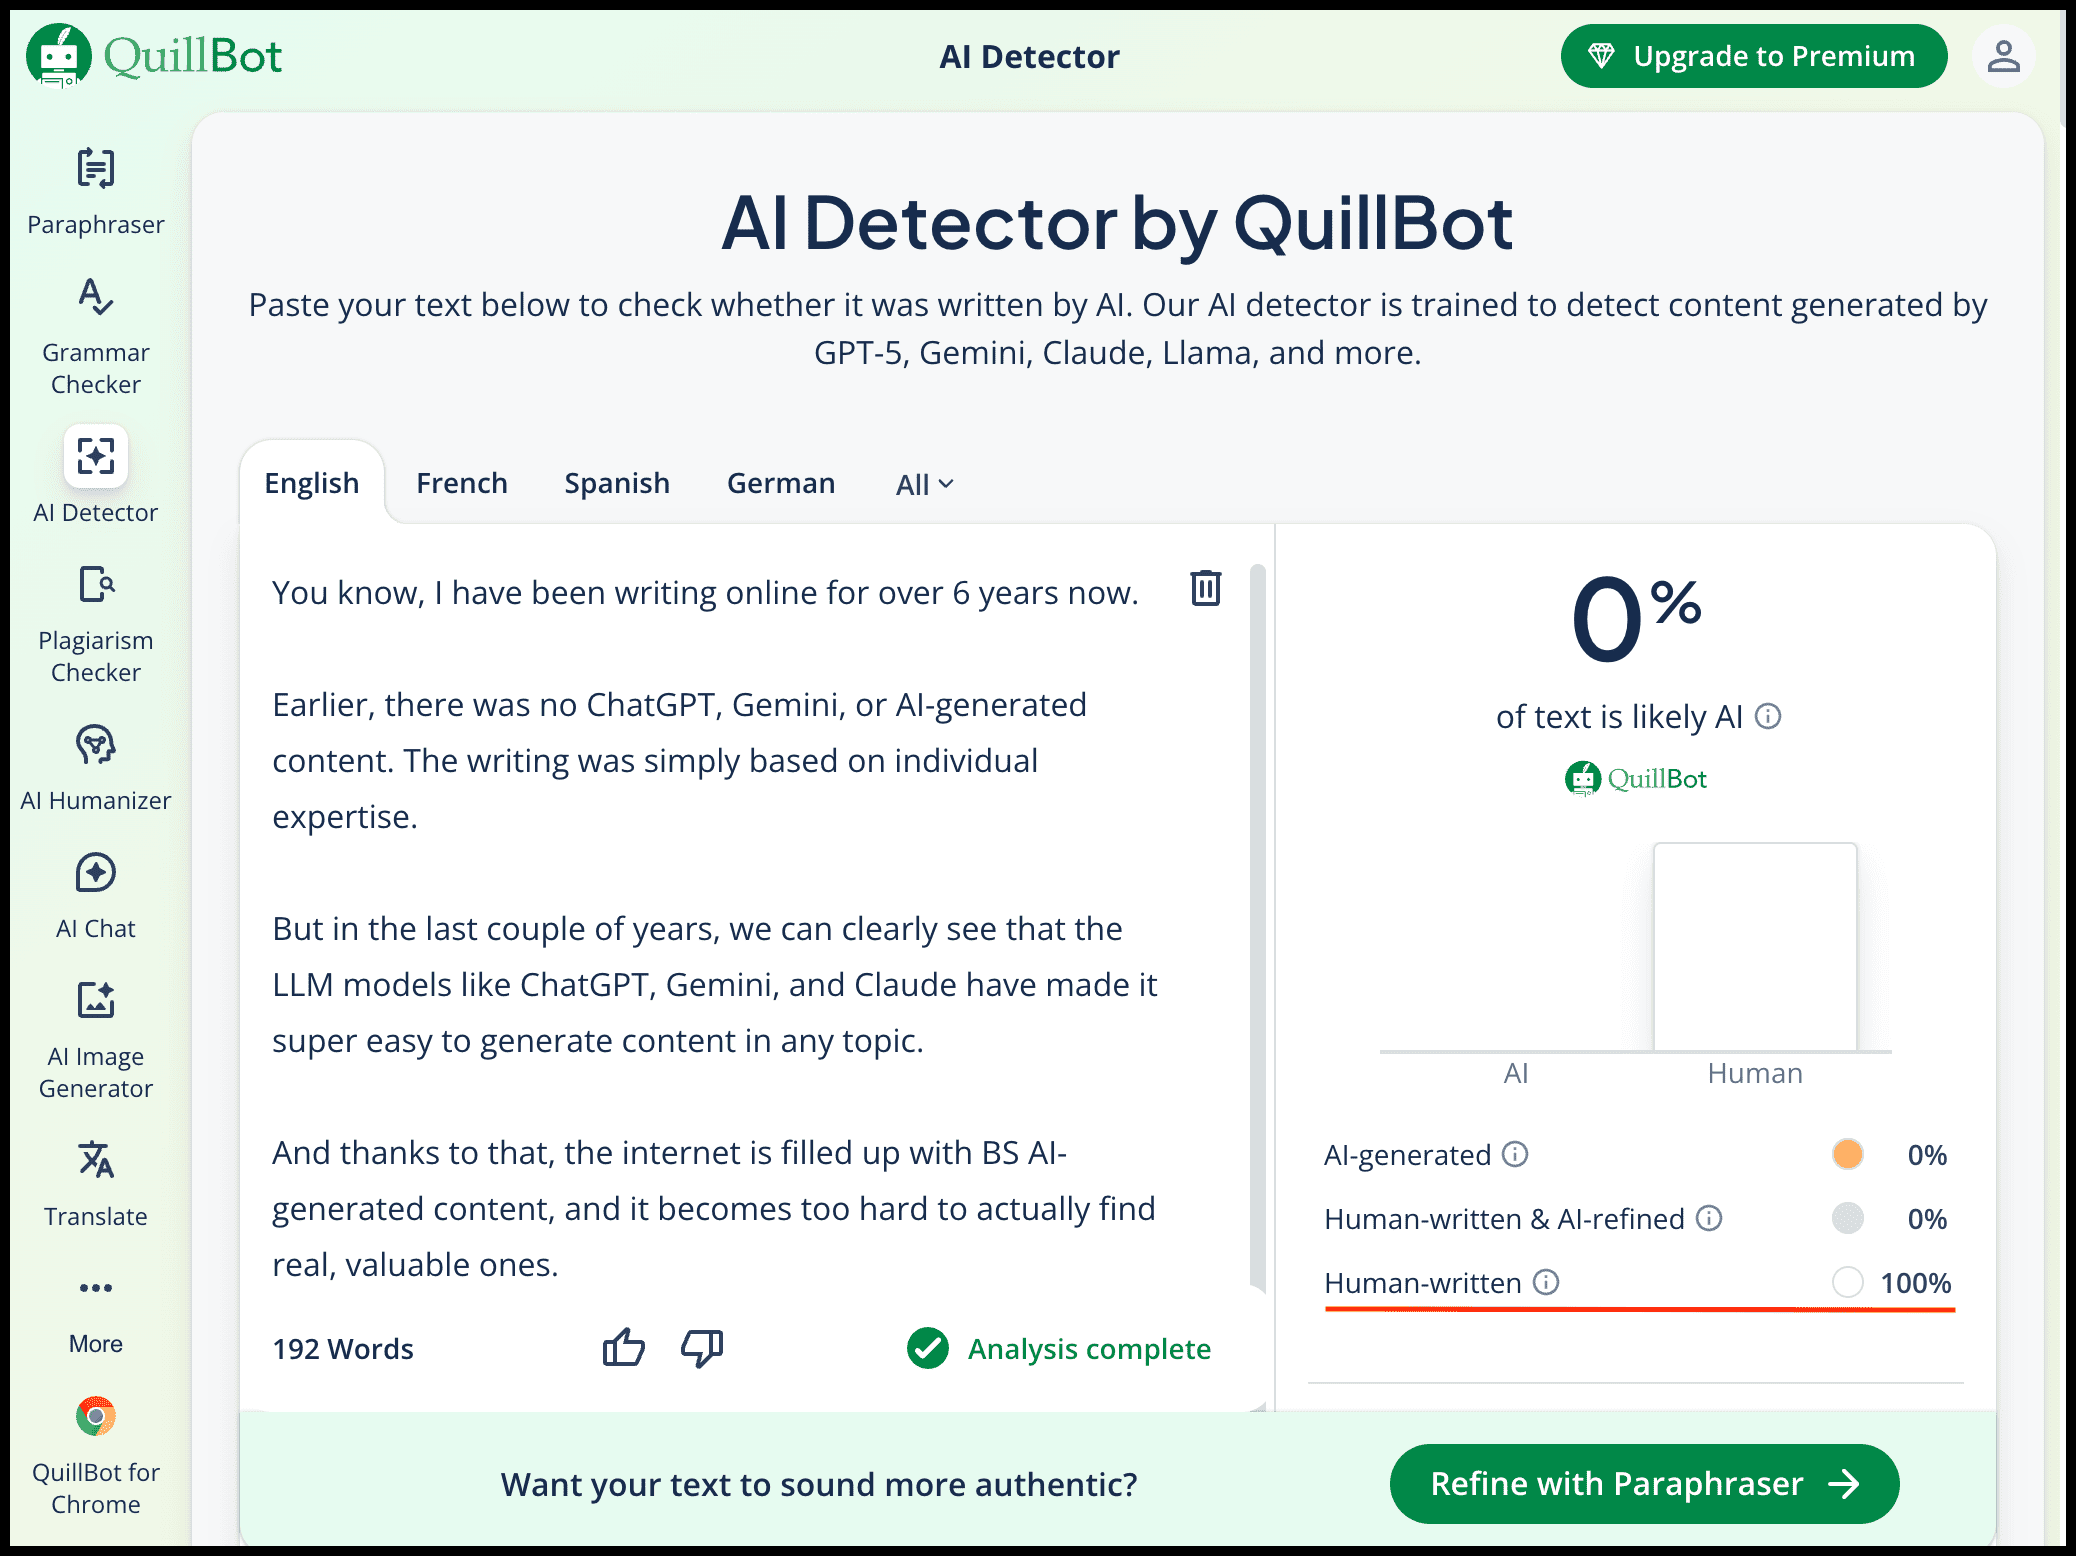Click Upgrade to Premium button
The height and width of the screenshot is (1556, 2076).
point(1754,56)
